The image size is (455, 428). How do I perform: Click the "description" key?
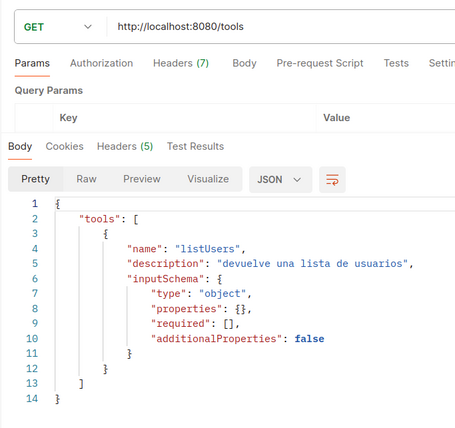165,264
